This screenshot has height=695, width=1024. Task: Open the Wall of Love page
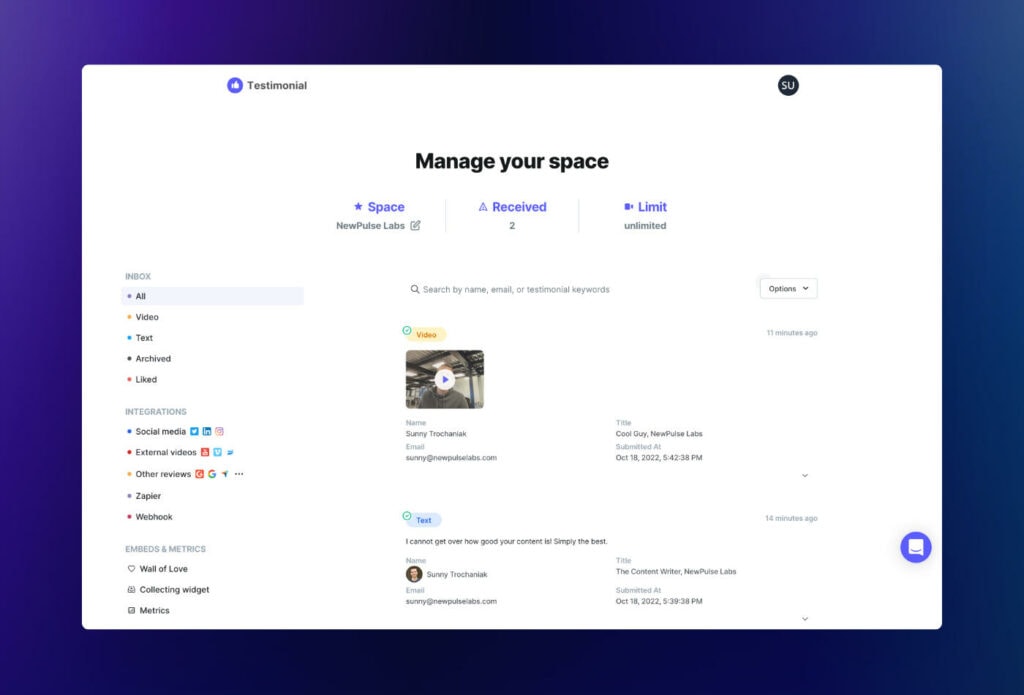click(163, 569)
